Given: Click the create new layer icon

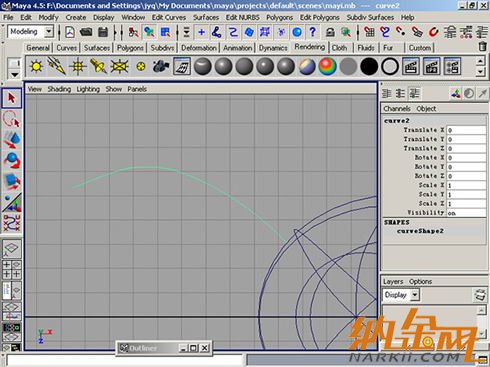Looking at the screenshot, I should pos(480,295).
